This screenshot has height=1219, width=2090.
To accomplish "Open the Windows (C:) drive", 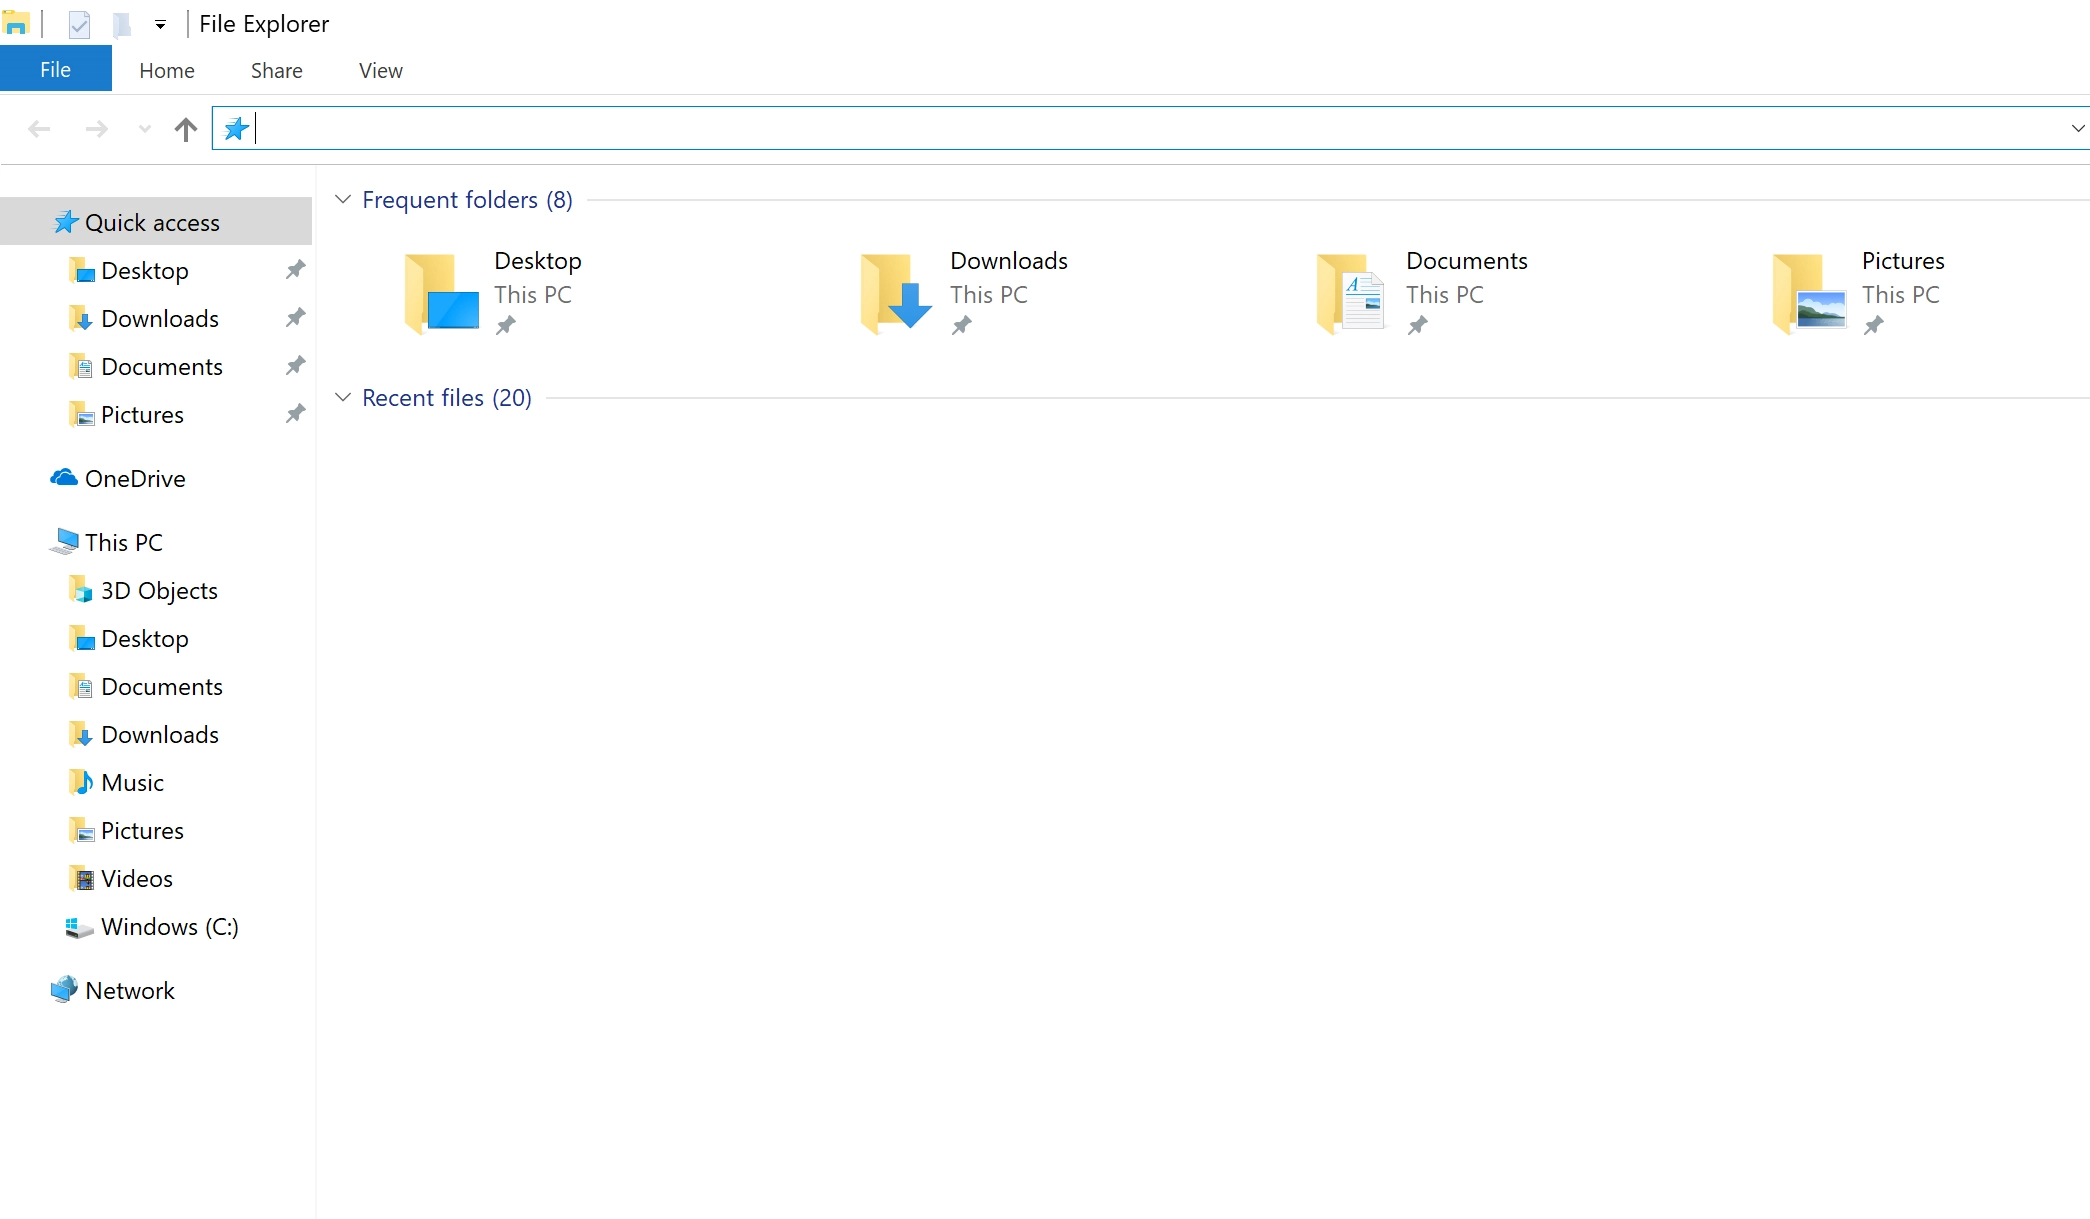I will tap(170, 927).
